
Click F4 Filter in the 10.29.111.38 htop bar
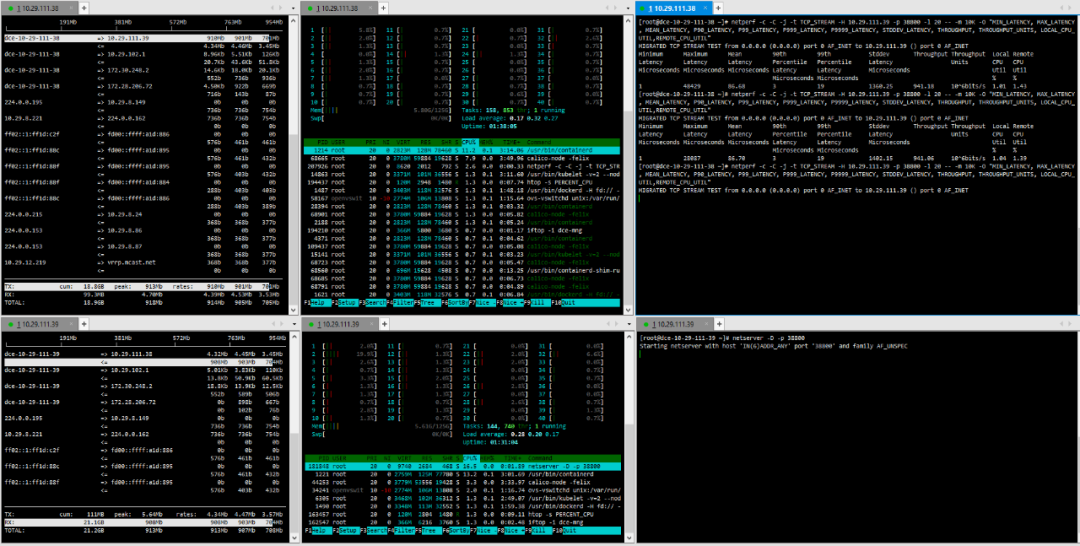click(401, 303)
